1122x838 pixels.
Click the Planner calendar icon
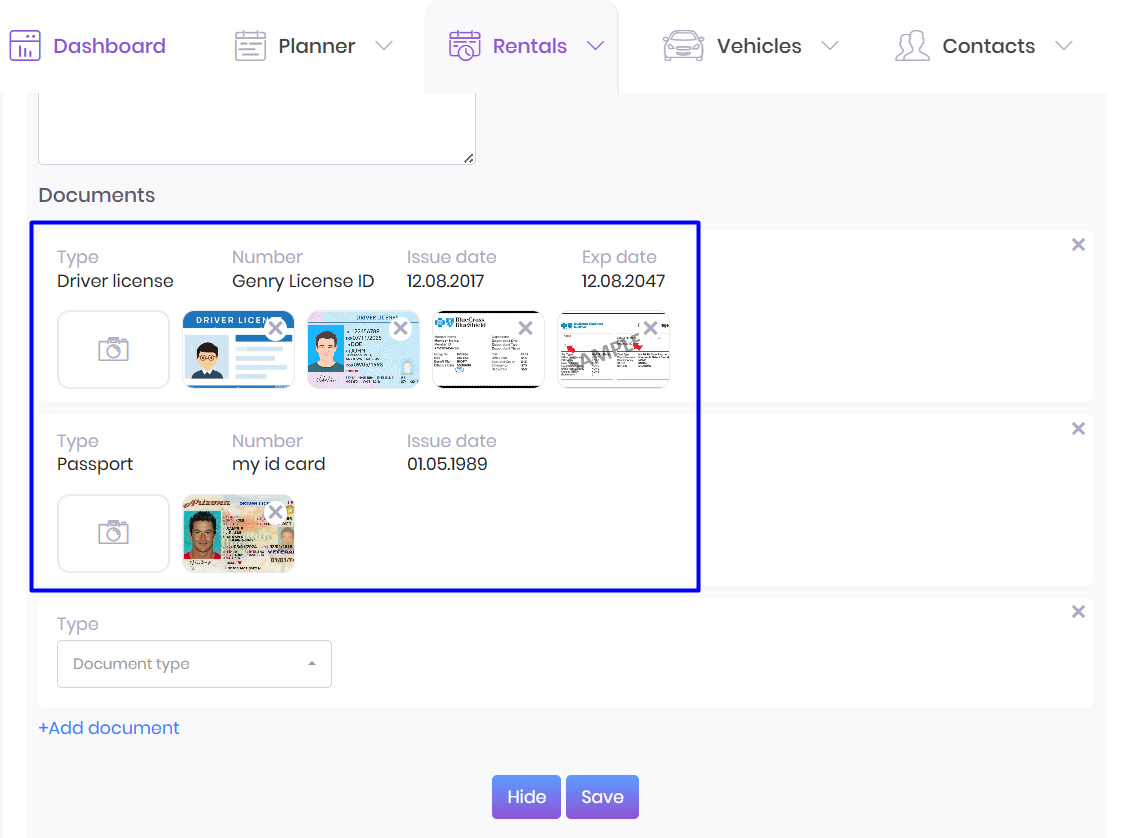pyautogui.click(x=250, y=46)
